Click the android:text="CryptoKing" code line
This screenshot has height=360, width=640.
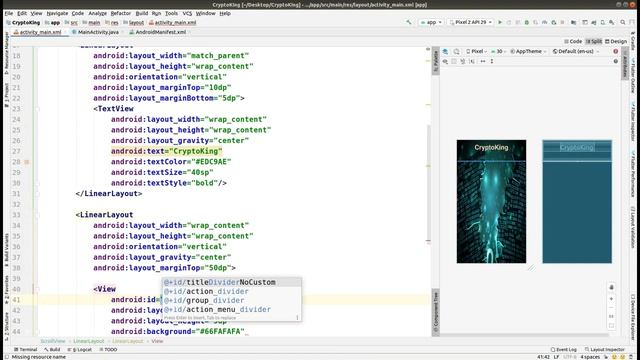pos(167,151)
